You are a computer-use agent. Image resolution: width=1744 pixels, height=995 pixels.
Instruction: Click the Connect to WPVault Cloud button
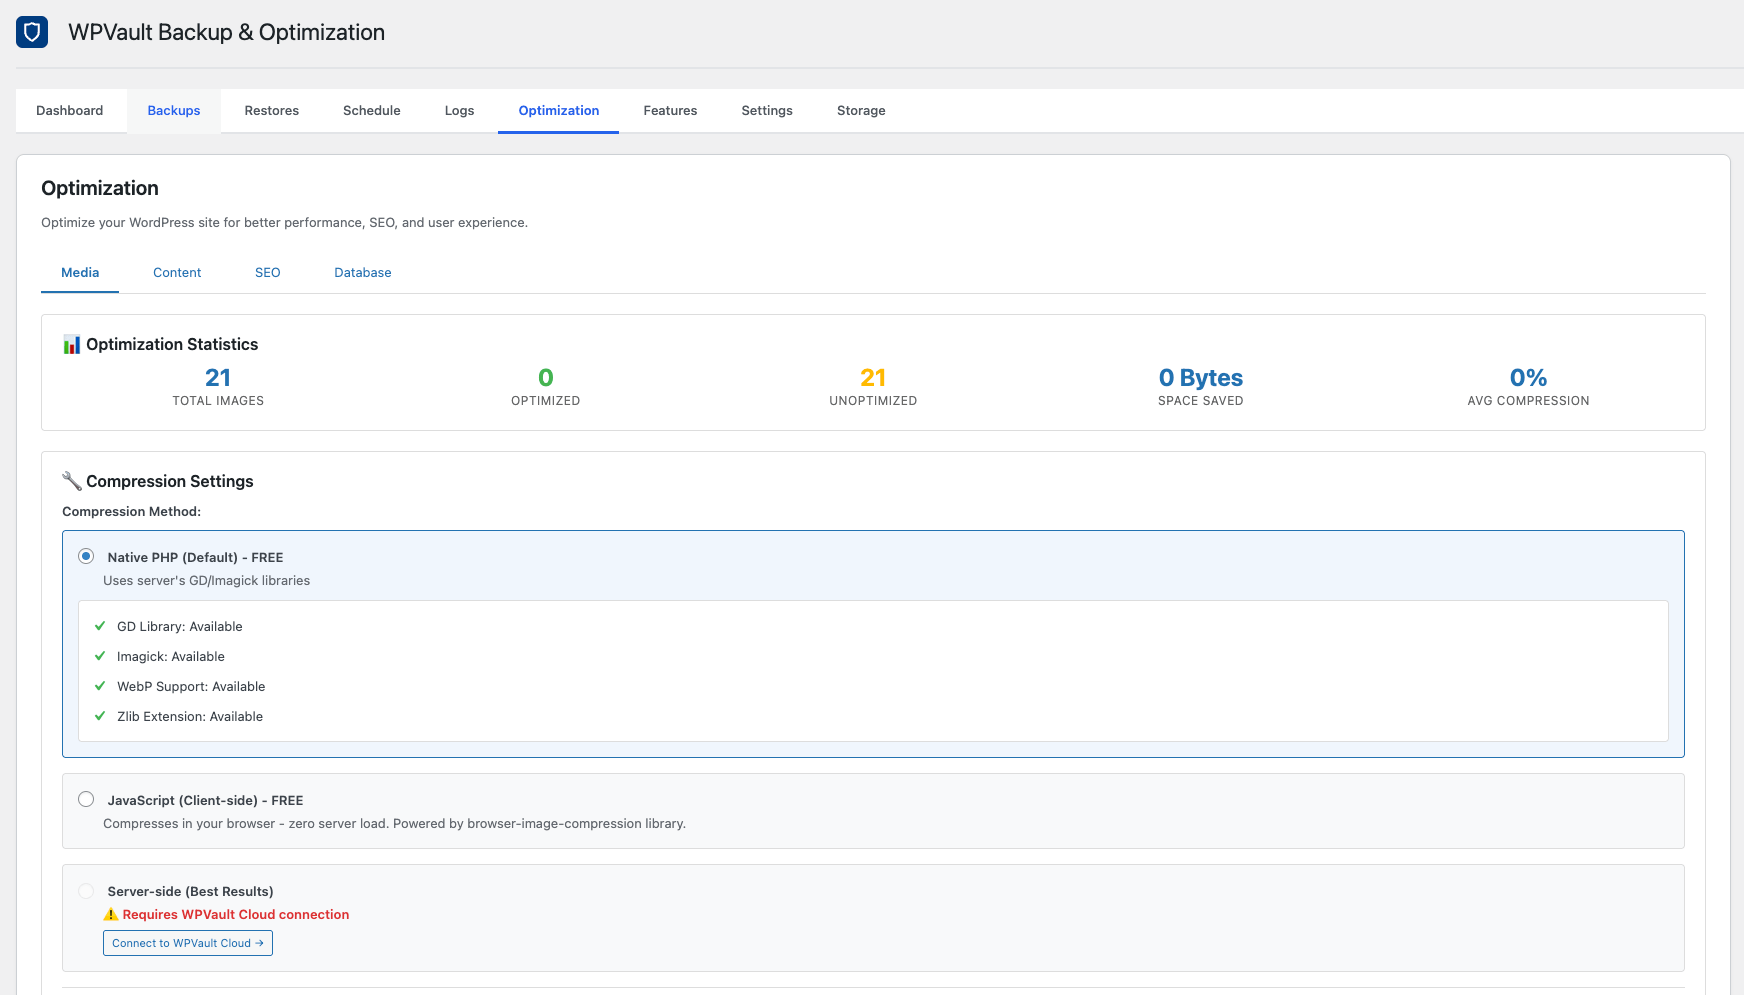[188, 943]
